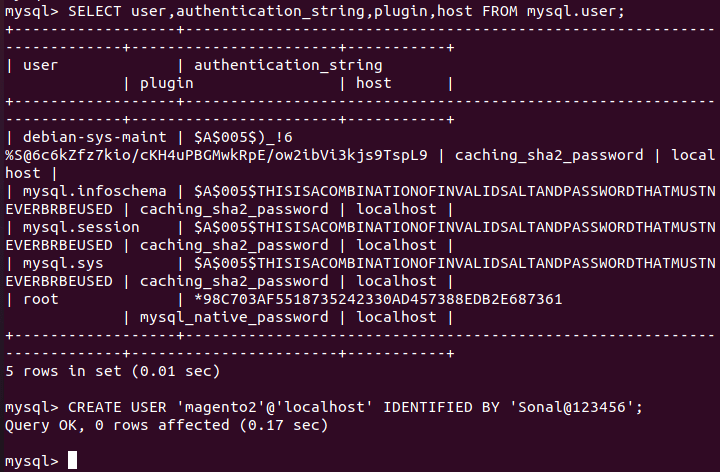Viewport: 720px width, 472px height.
Task: Click the plugin column header
Action: [x=167, y=84]
